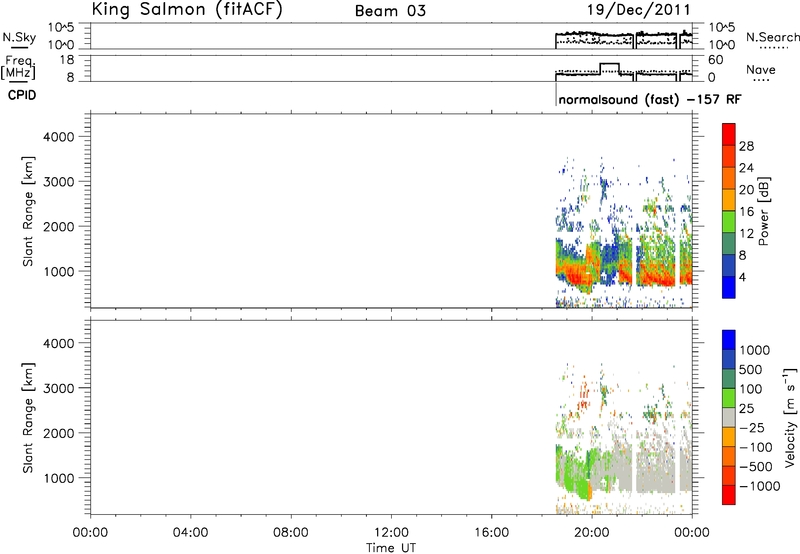Click the "04:00" time axis tick label

[x=190, y=533]
